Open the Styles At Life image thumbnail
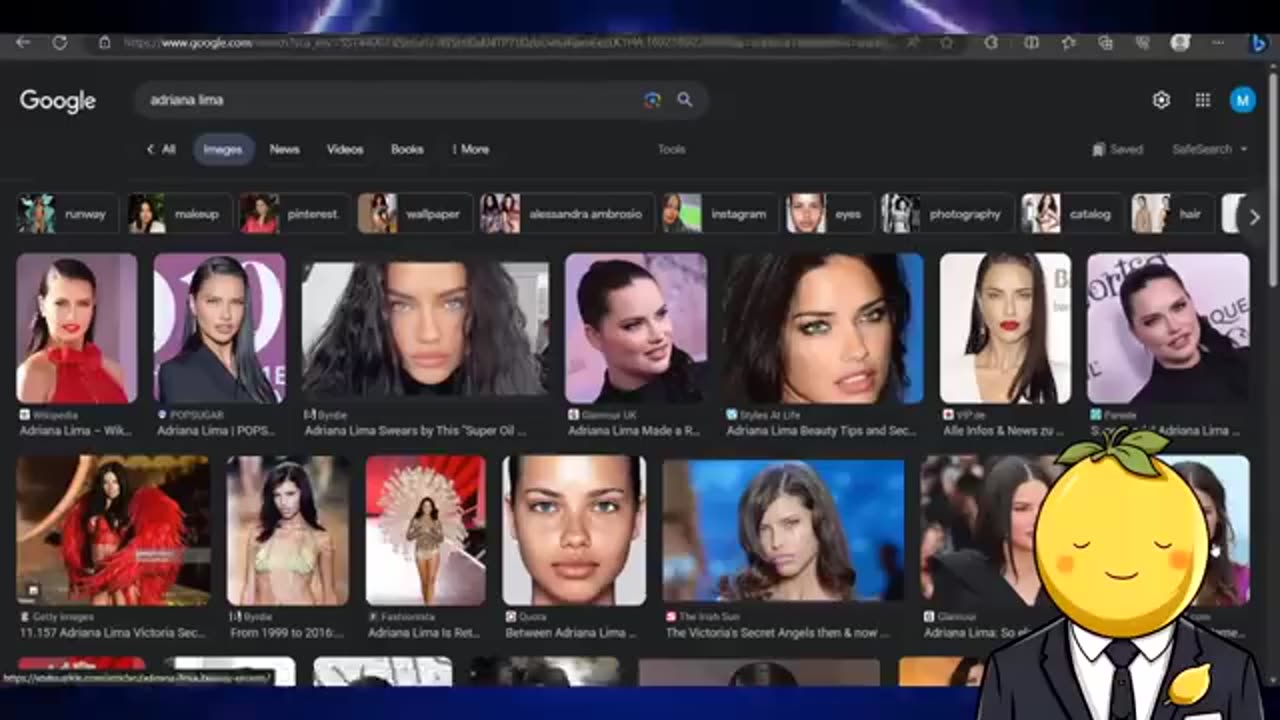 coord(824,328)
